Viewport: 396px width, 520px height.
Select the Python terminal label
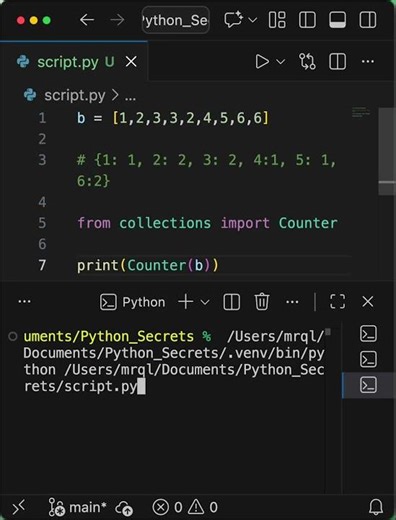[132, 302]
